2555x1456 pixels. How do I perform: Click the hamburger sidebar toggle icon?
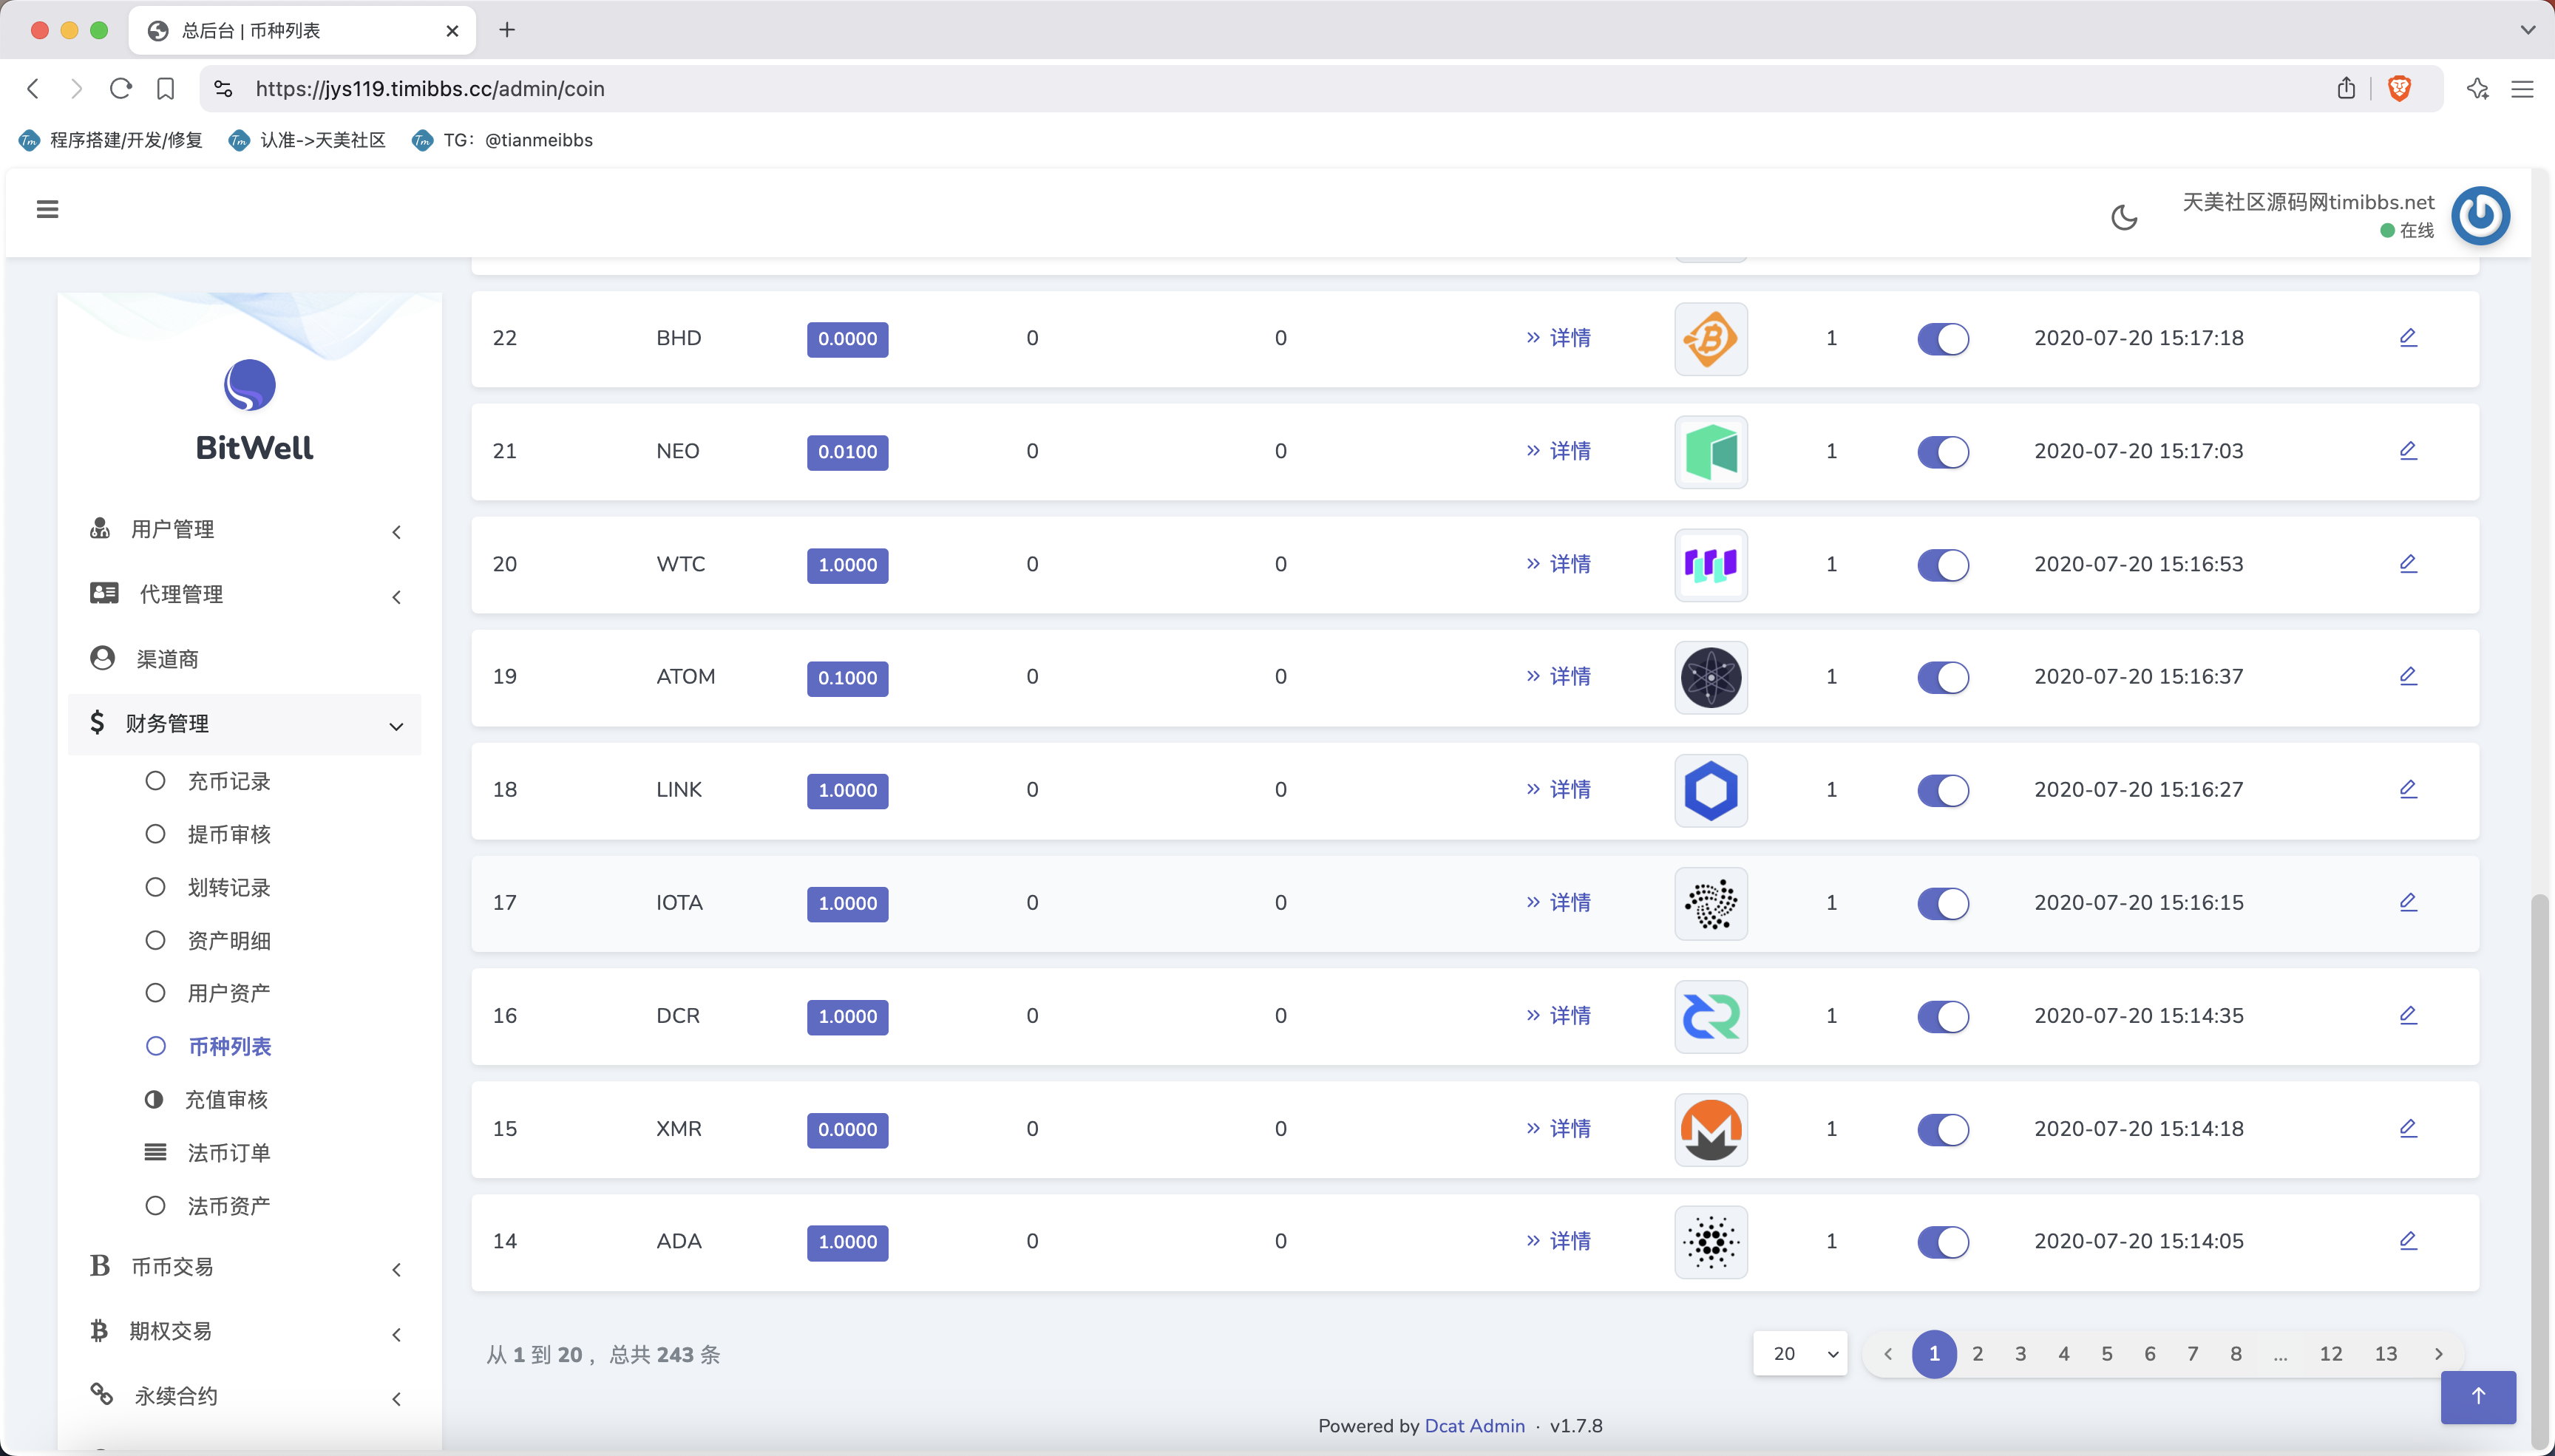[47, 209]
